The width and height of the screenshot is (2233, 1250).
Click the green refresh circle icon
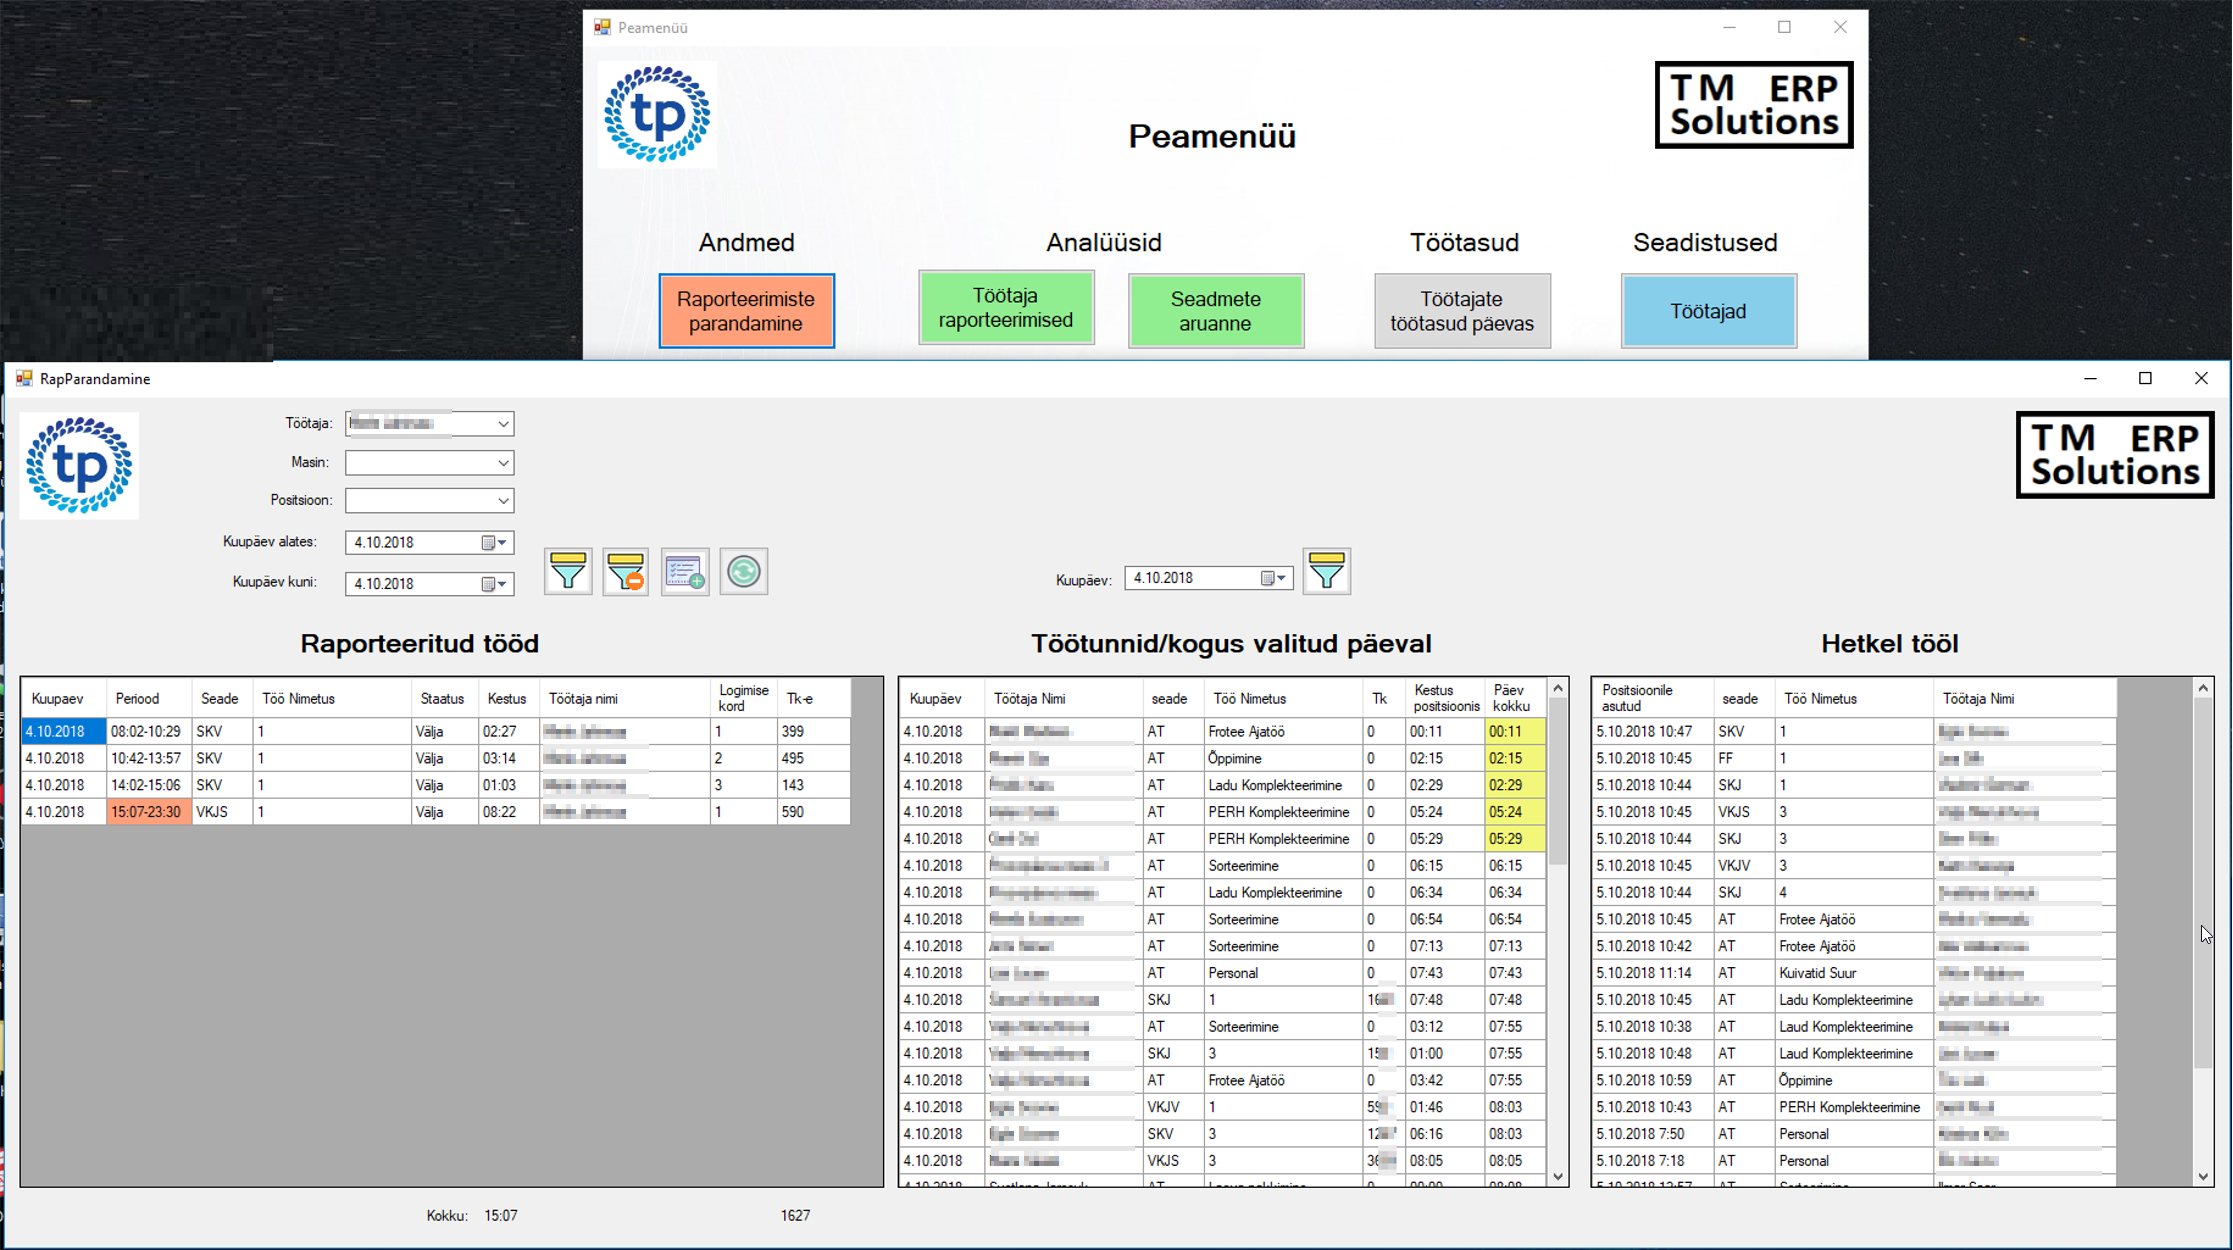[x=743, y=572]
